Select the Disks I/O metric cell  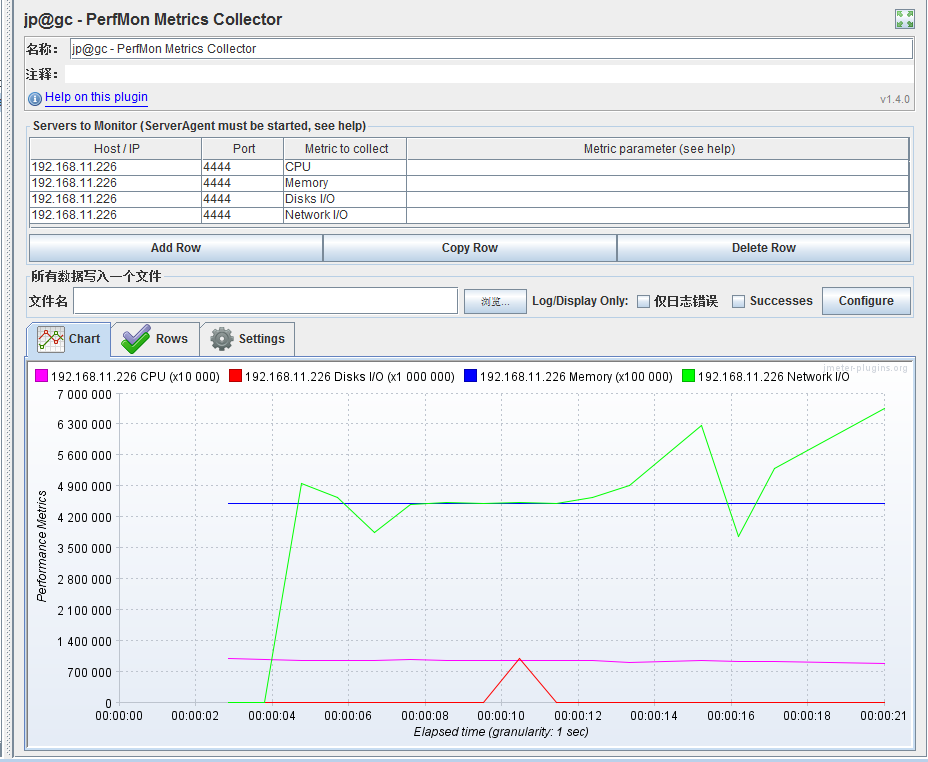coord(344,199)
